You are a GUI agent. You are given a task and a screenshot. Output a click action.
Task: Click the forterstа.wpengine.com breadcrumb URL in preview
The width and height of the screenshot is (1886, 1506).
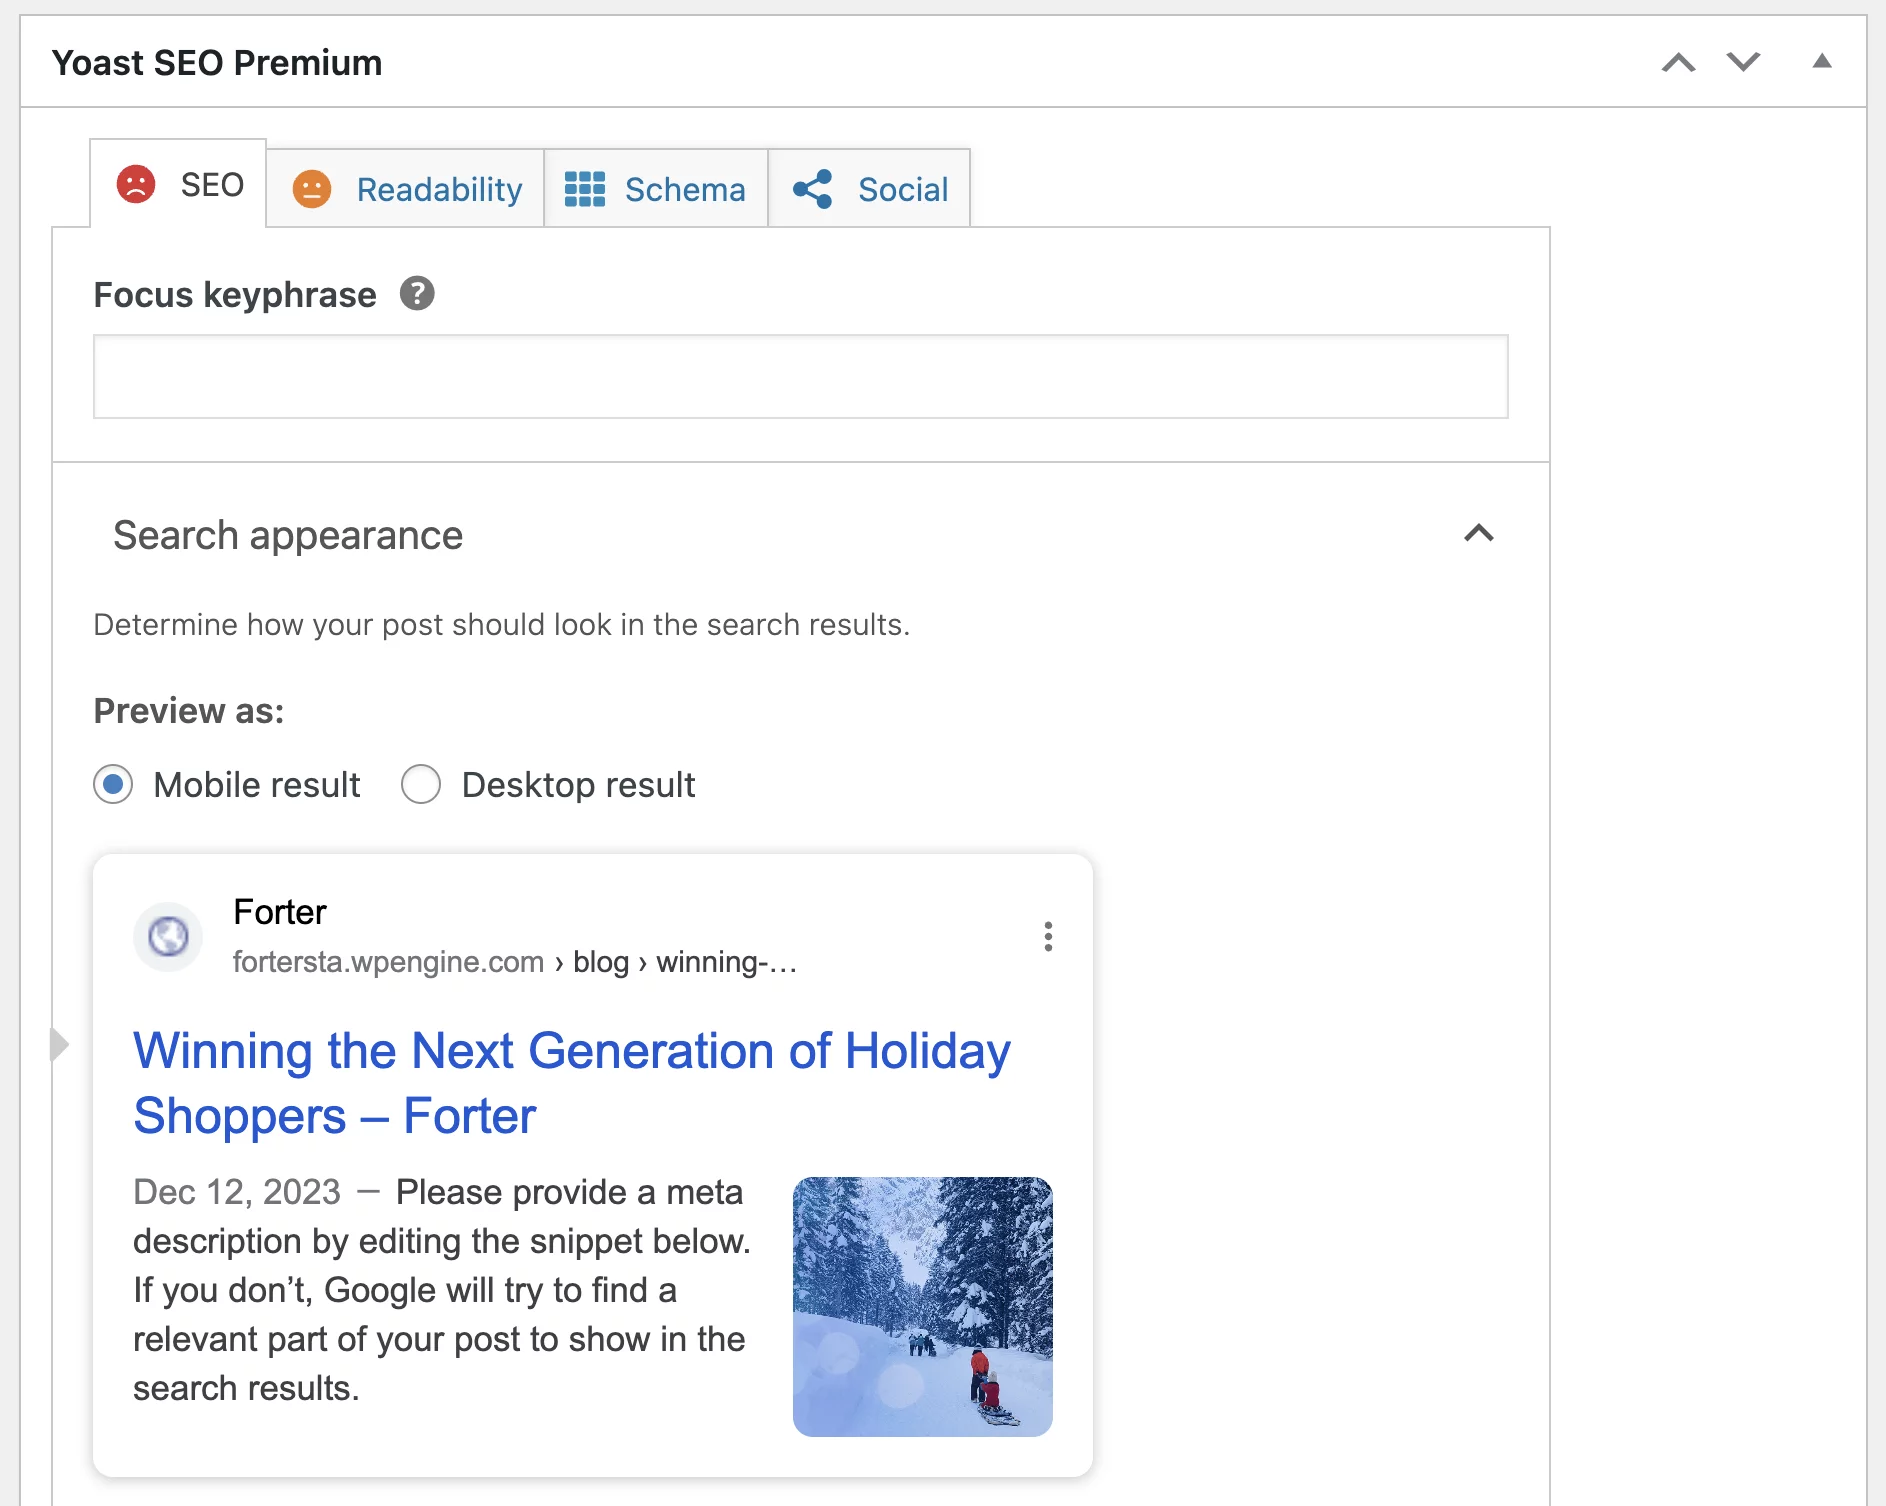(x=515, y=962)
